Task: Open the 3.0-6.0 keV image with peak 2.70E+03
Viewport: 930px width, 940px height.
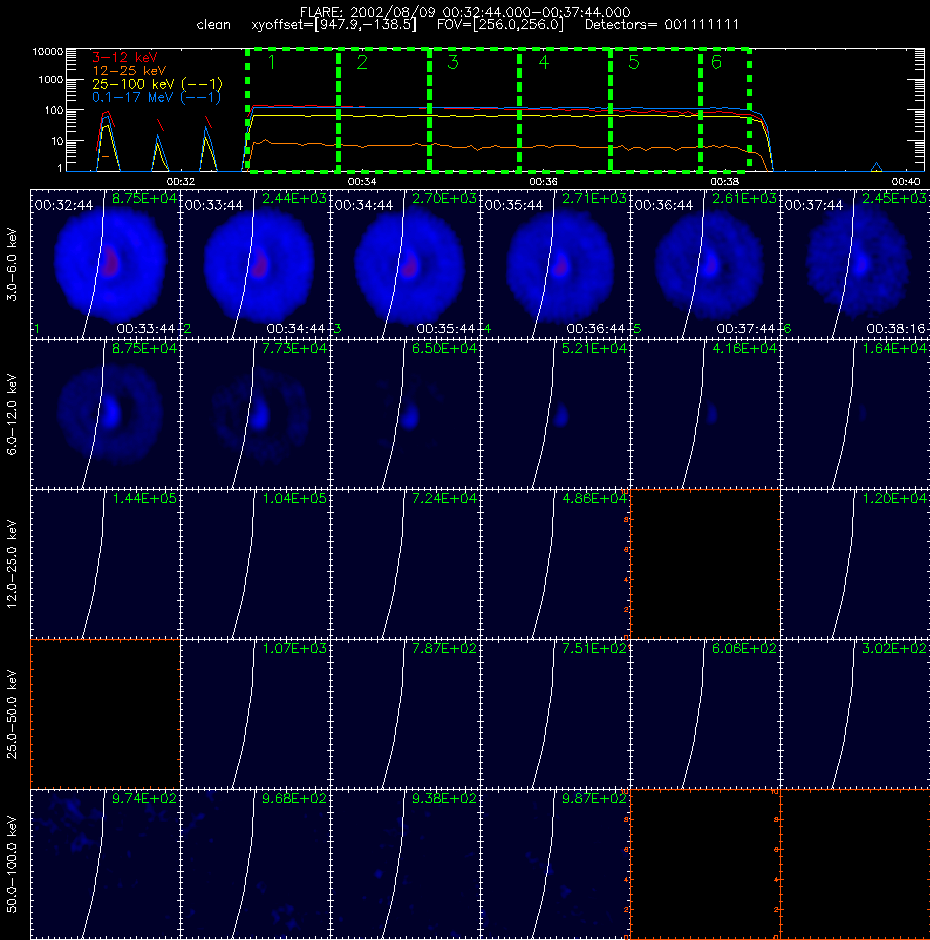Action: [405, 264]
